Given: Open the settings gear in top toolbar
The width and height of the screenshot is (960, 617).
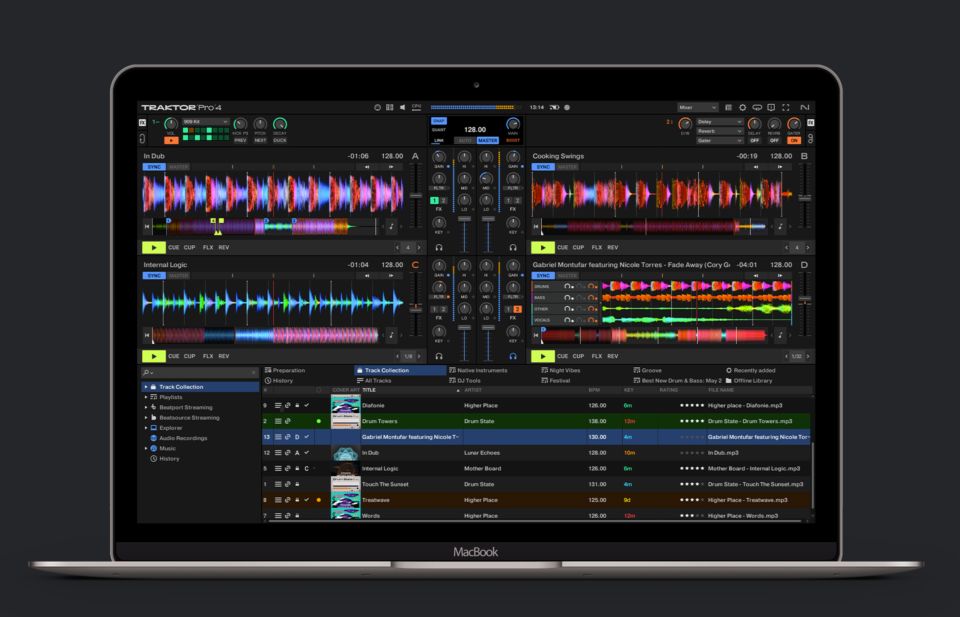Looking at the screenshot, I should pos(741,107).
